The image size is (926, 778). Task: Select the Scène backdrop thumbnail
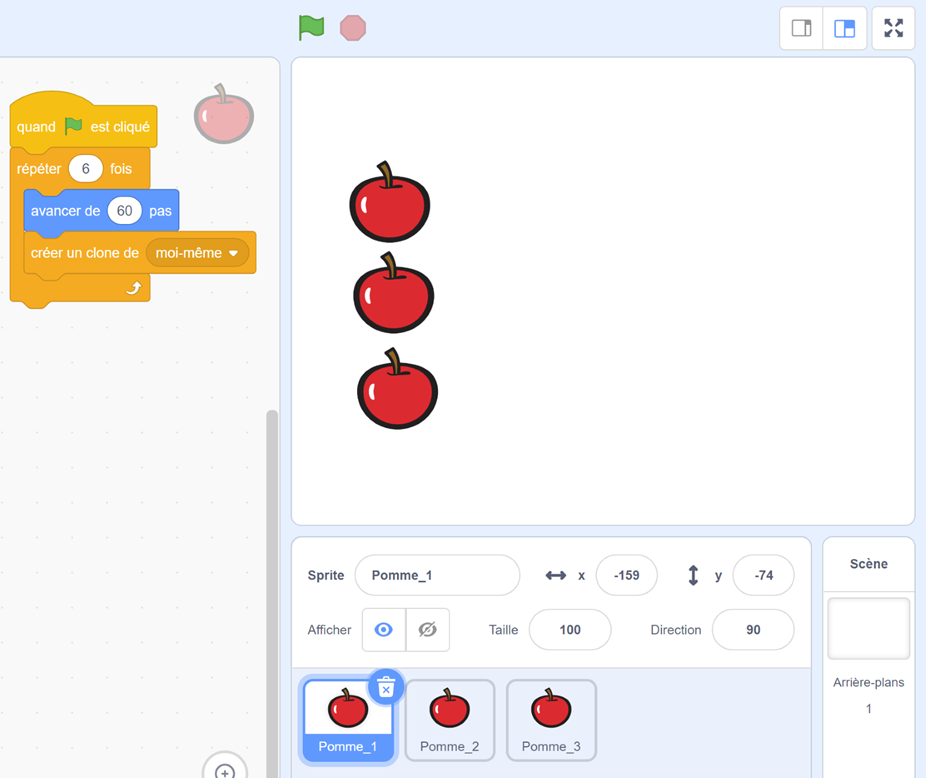868,629
